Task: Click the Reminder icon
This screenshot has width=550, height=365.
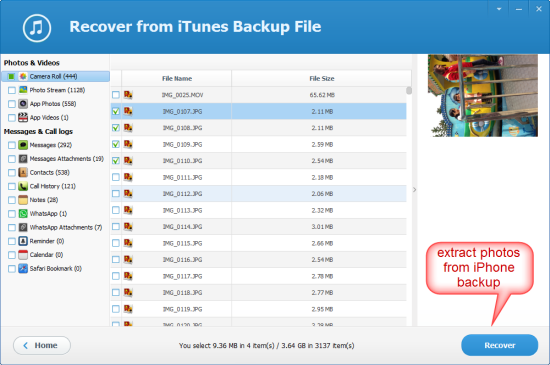Action: click(23, 241)
